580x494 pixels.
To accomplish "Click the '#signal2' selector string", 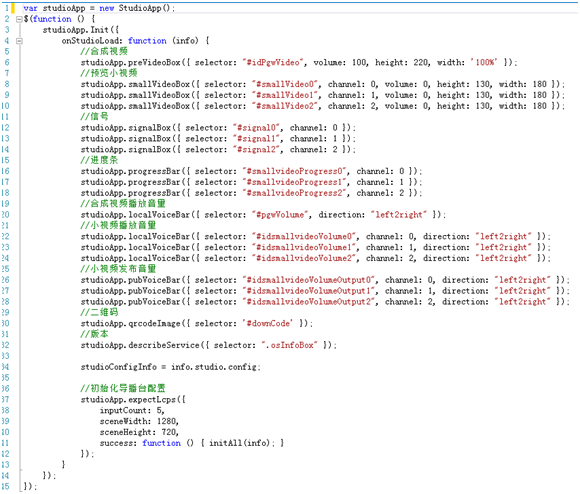I will coord(257,149).
